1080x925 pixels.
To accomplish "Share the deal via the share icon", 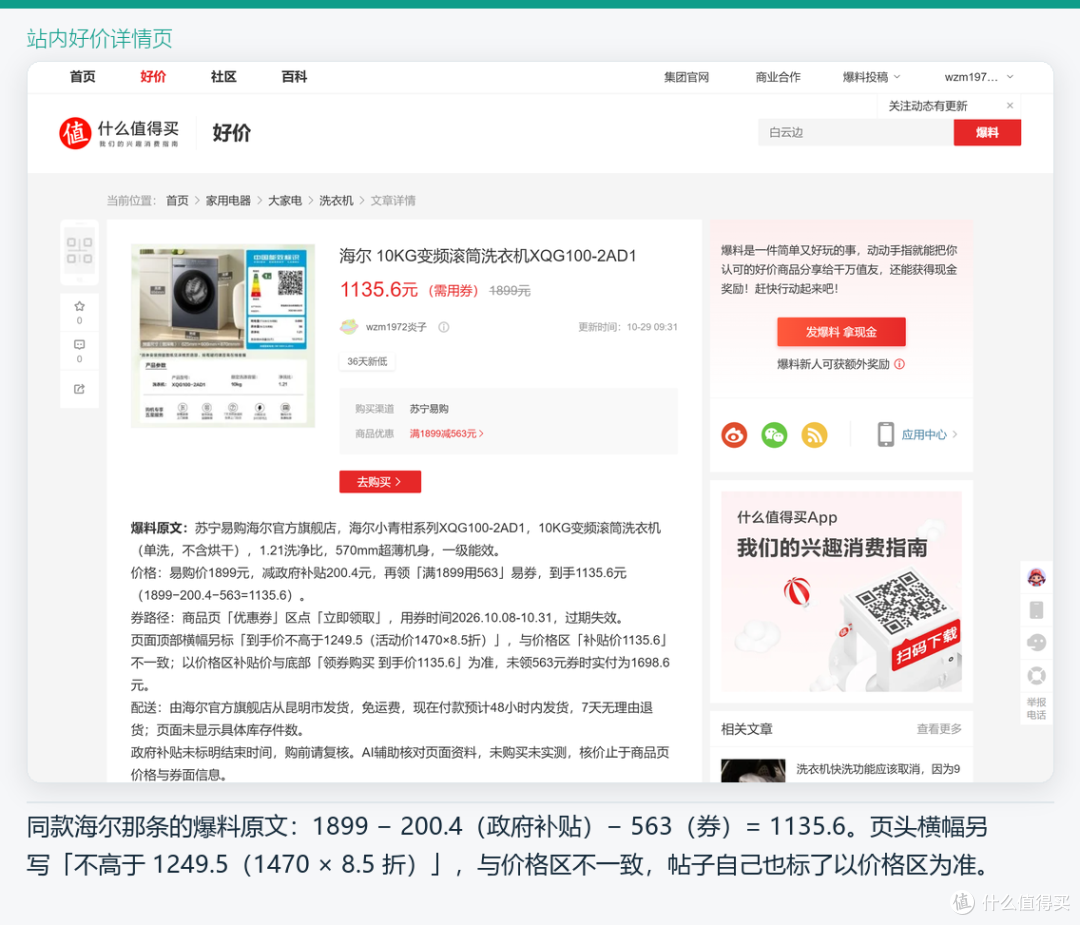I will click(x=79, y=389).
